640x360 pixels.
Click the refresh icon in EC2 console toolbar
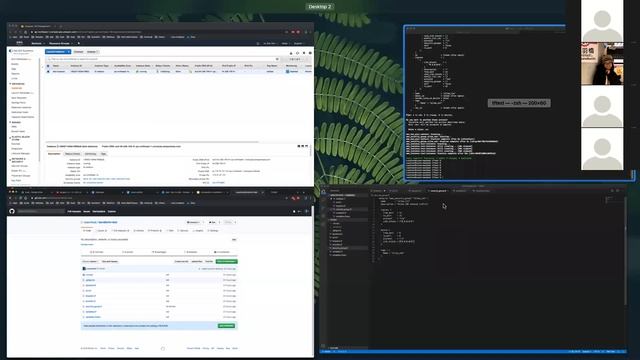coord(297,53)
